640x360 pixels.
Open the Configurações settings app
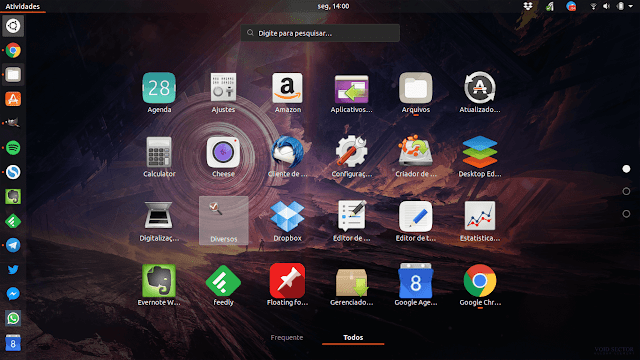pos(351,152)
